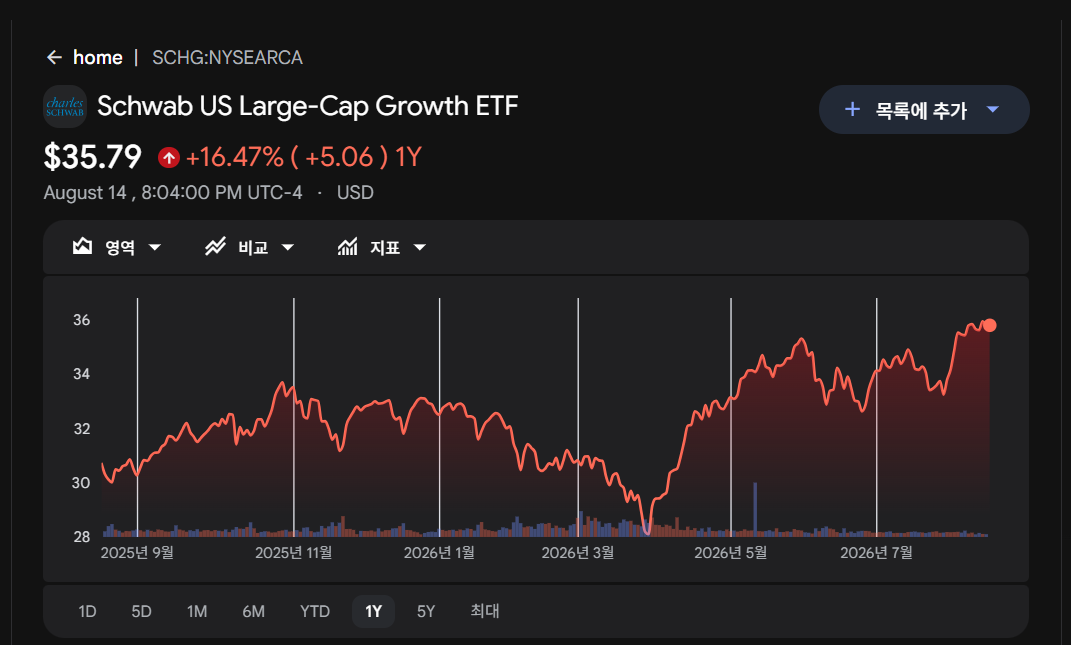1071x645 pixels.
Task: Click the Charles Schwab logo
Action: coord(65,107)
